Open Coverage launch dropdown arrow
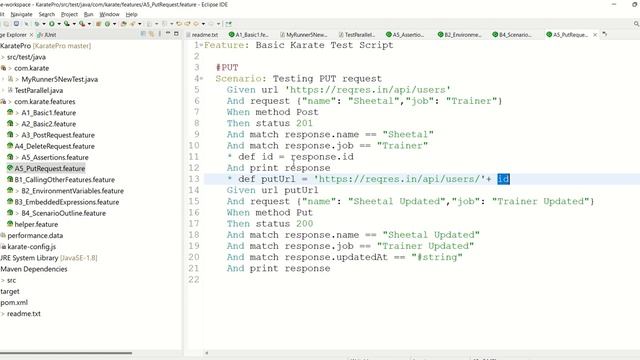Image resolution: width=640 pixels, height=360 pixels. [74, 24]
